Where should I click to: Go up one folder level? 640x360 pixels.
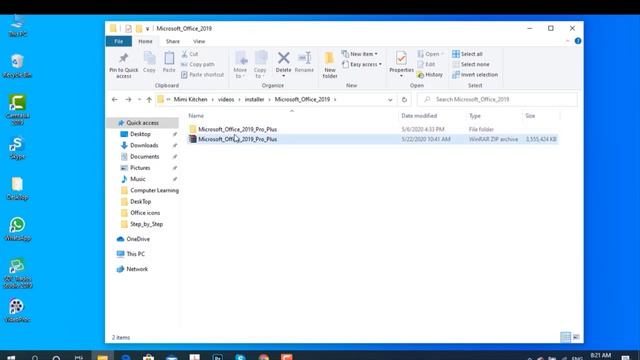tap(149, 99)
